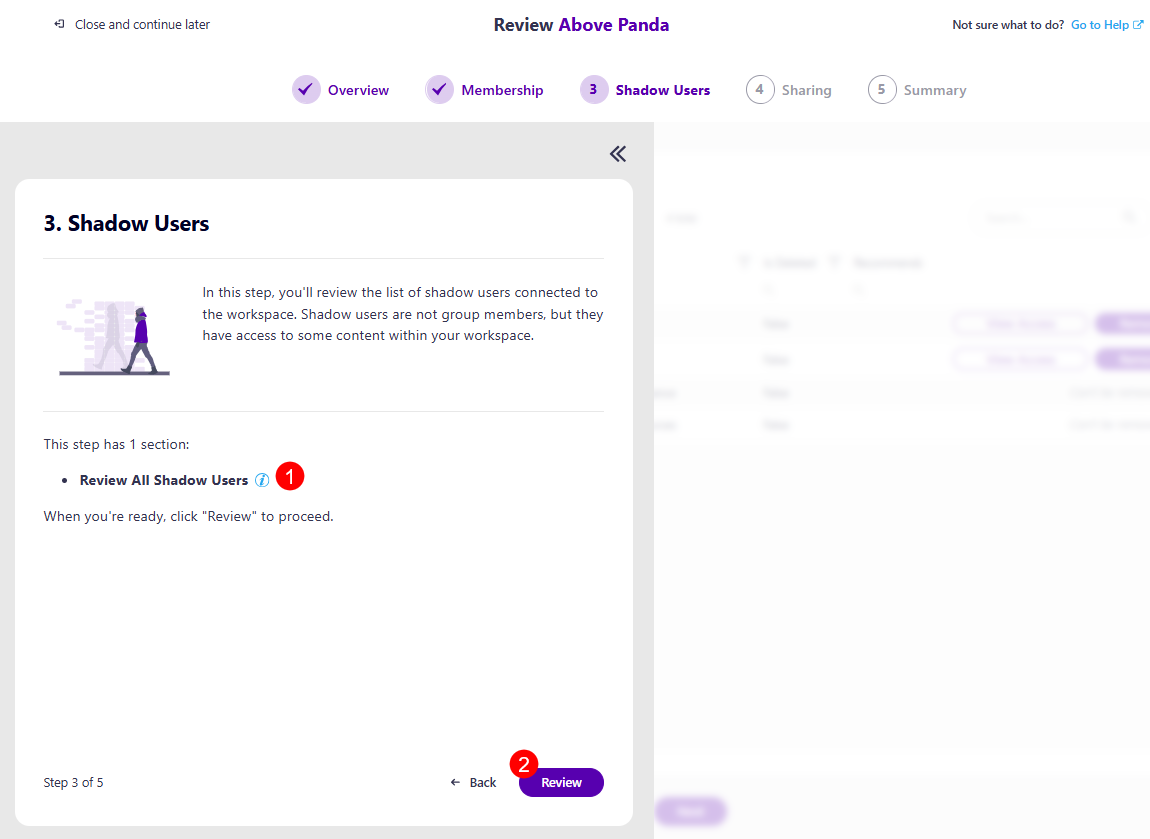The width and height of the screenshot is (1150, 839).
Task: Click the back arrow icon before Back
Action: (x=455, y=782)
